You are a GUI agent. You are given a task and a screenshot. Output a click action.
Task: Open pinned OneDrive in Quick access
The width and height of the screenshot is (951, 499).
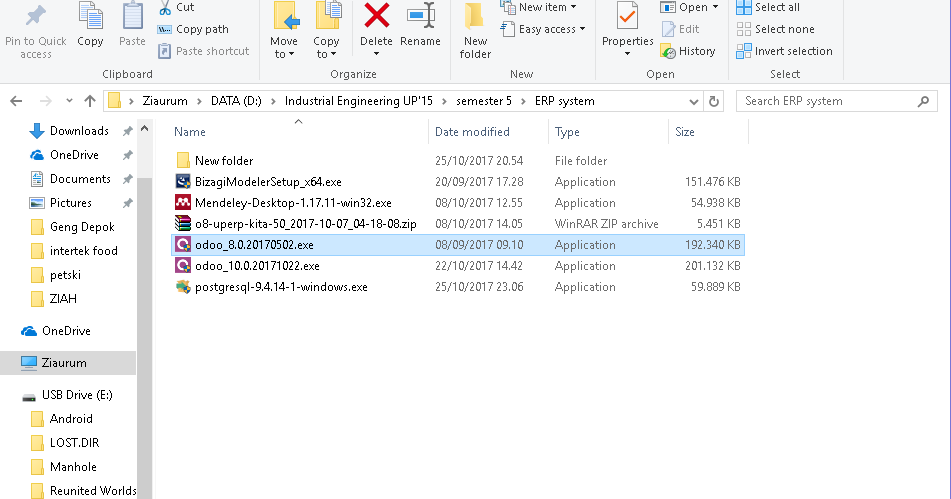pyautogui.click(x=74, y=155)
